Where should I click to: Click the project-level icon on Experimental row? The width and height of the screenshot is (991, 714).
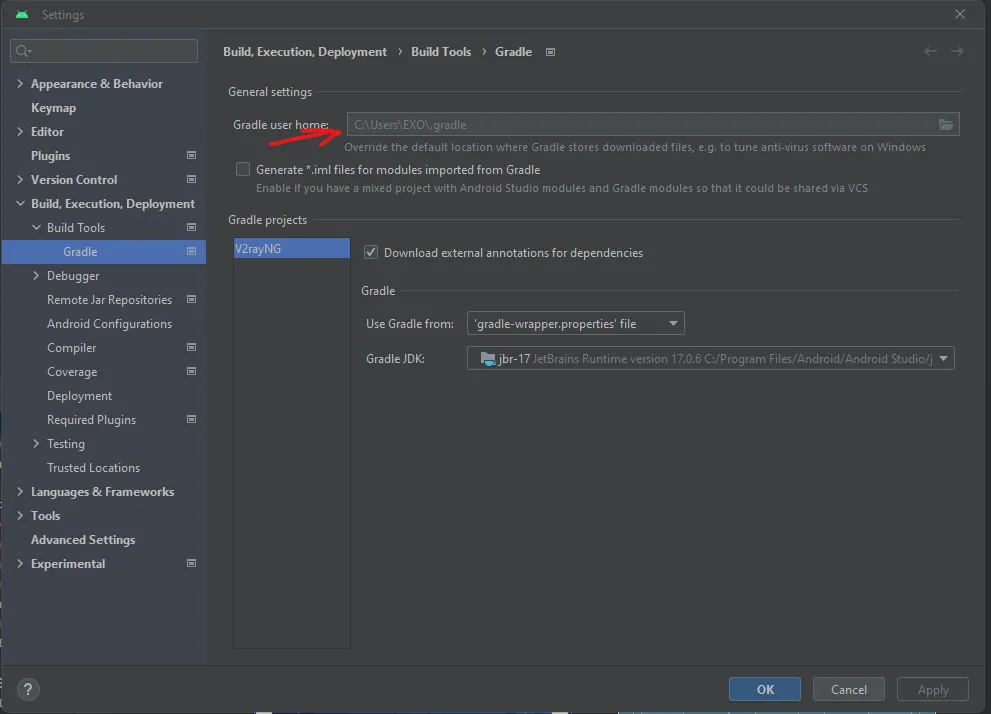tap(192, 564)
